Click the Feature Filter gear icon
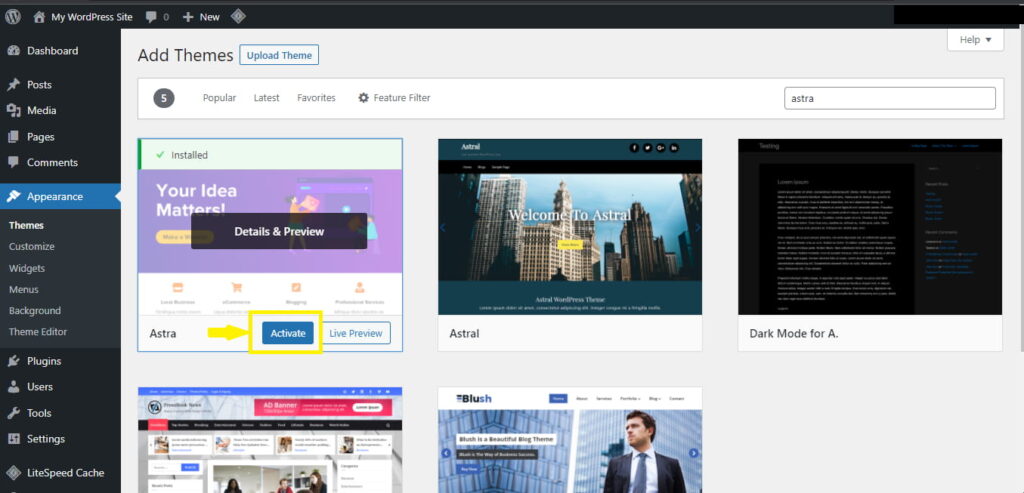 click(364, 98)
